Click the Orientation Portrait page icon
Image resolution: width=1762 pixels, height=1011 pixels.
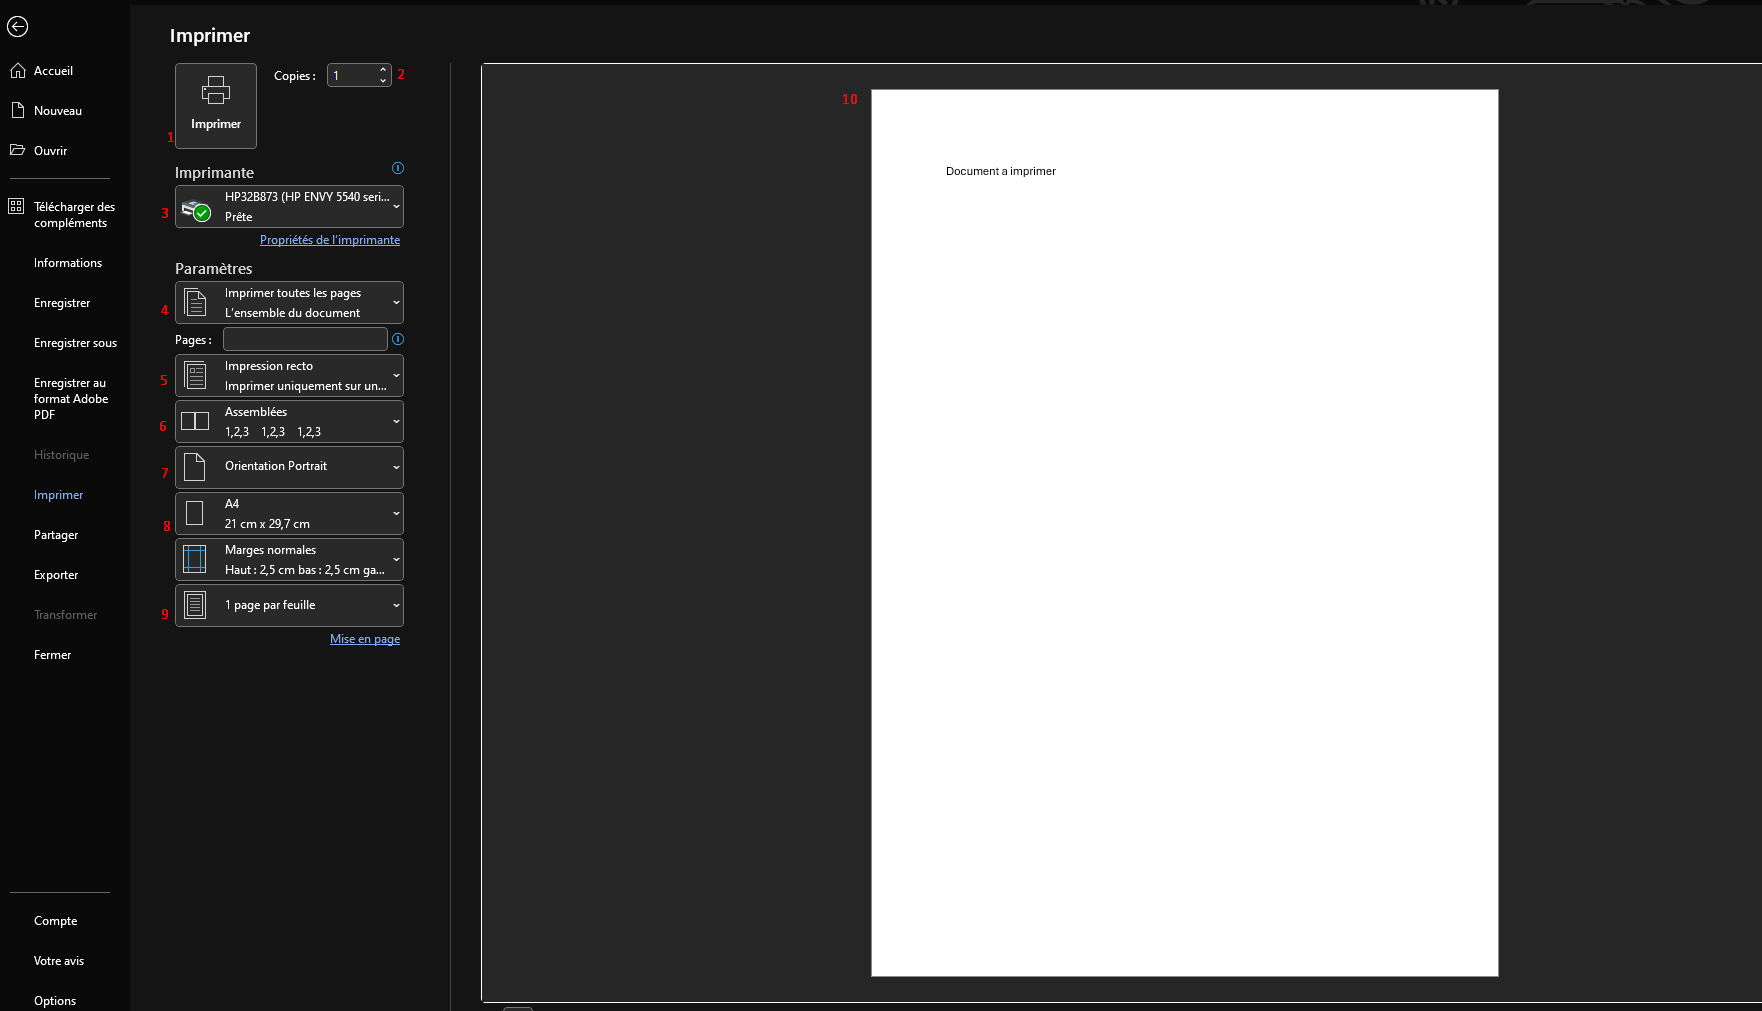(x=195, y=467)
